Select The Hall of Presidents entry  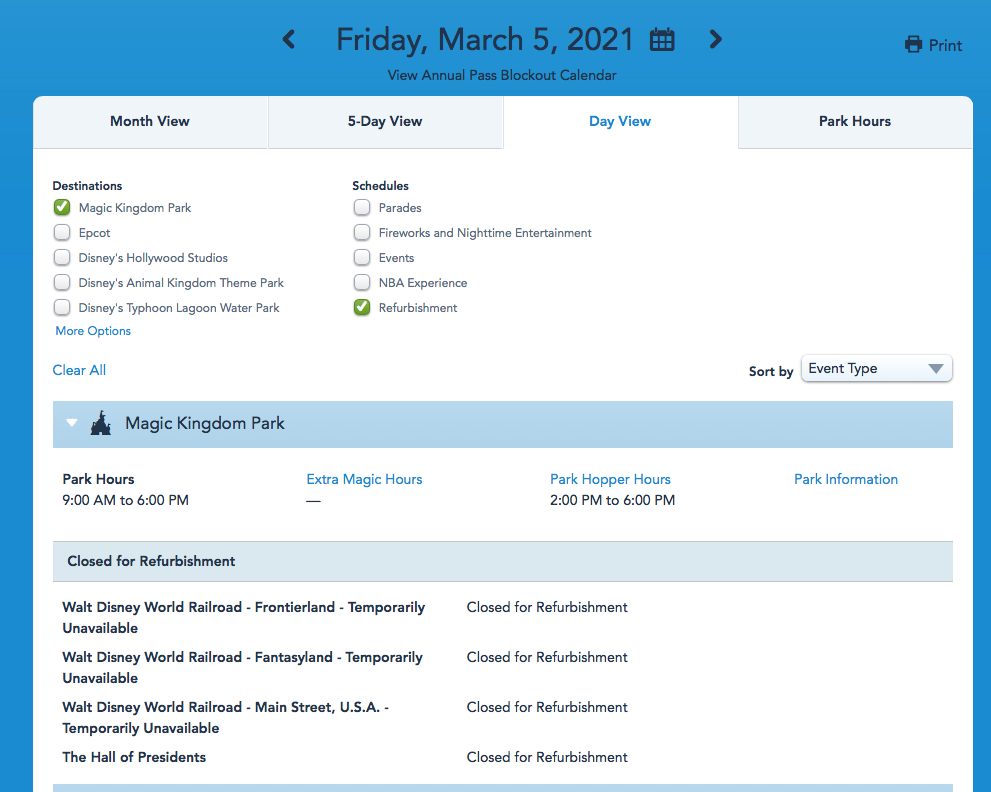coord(134,757)
